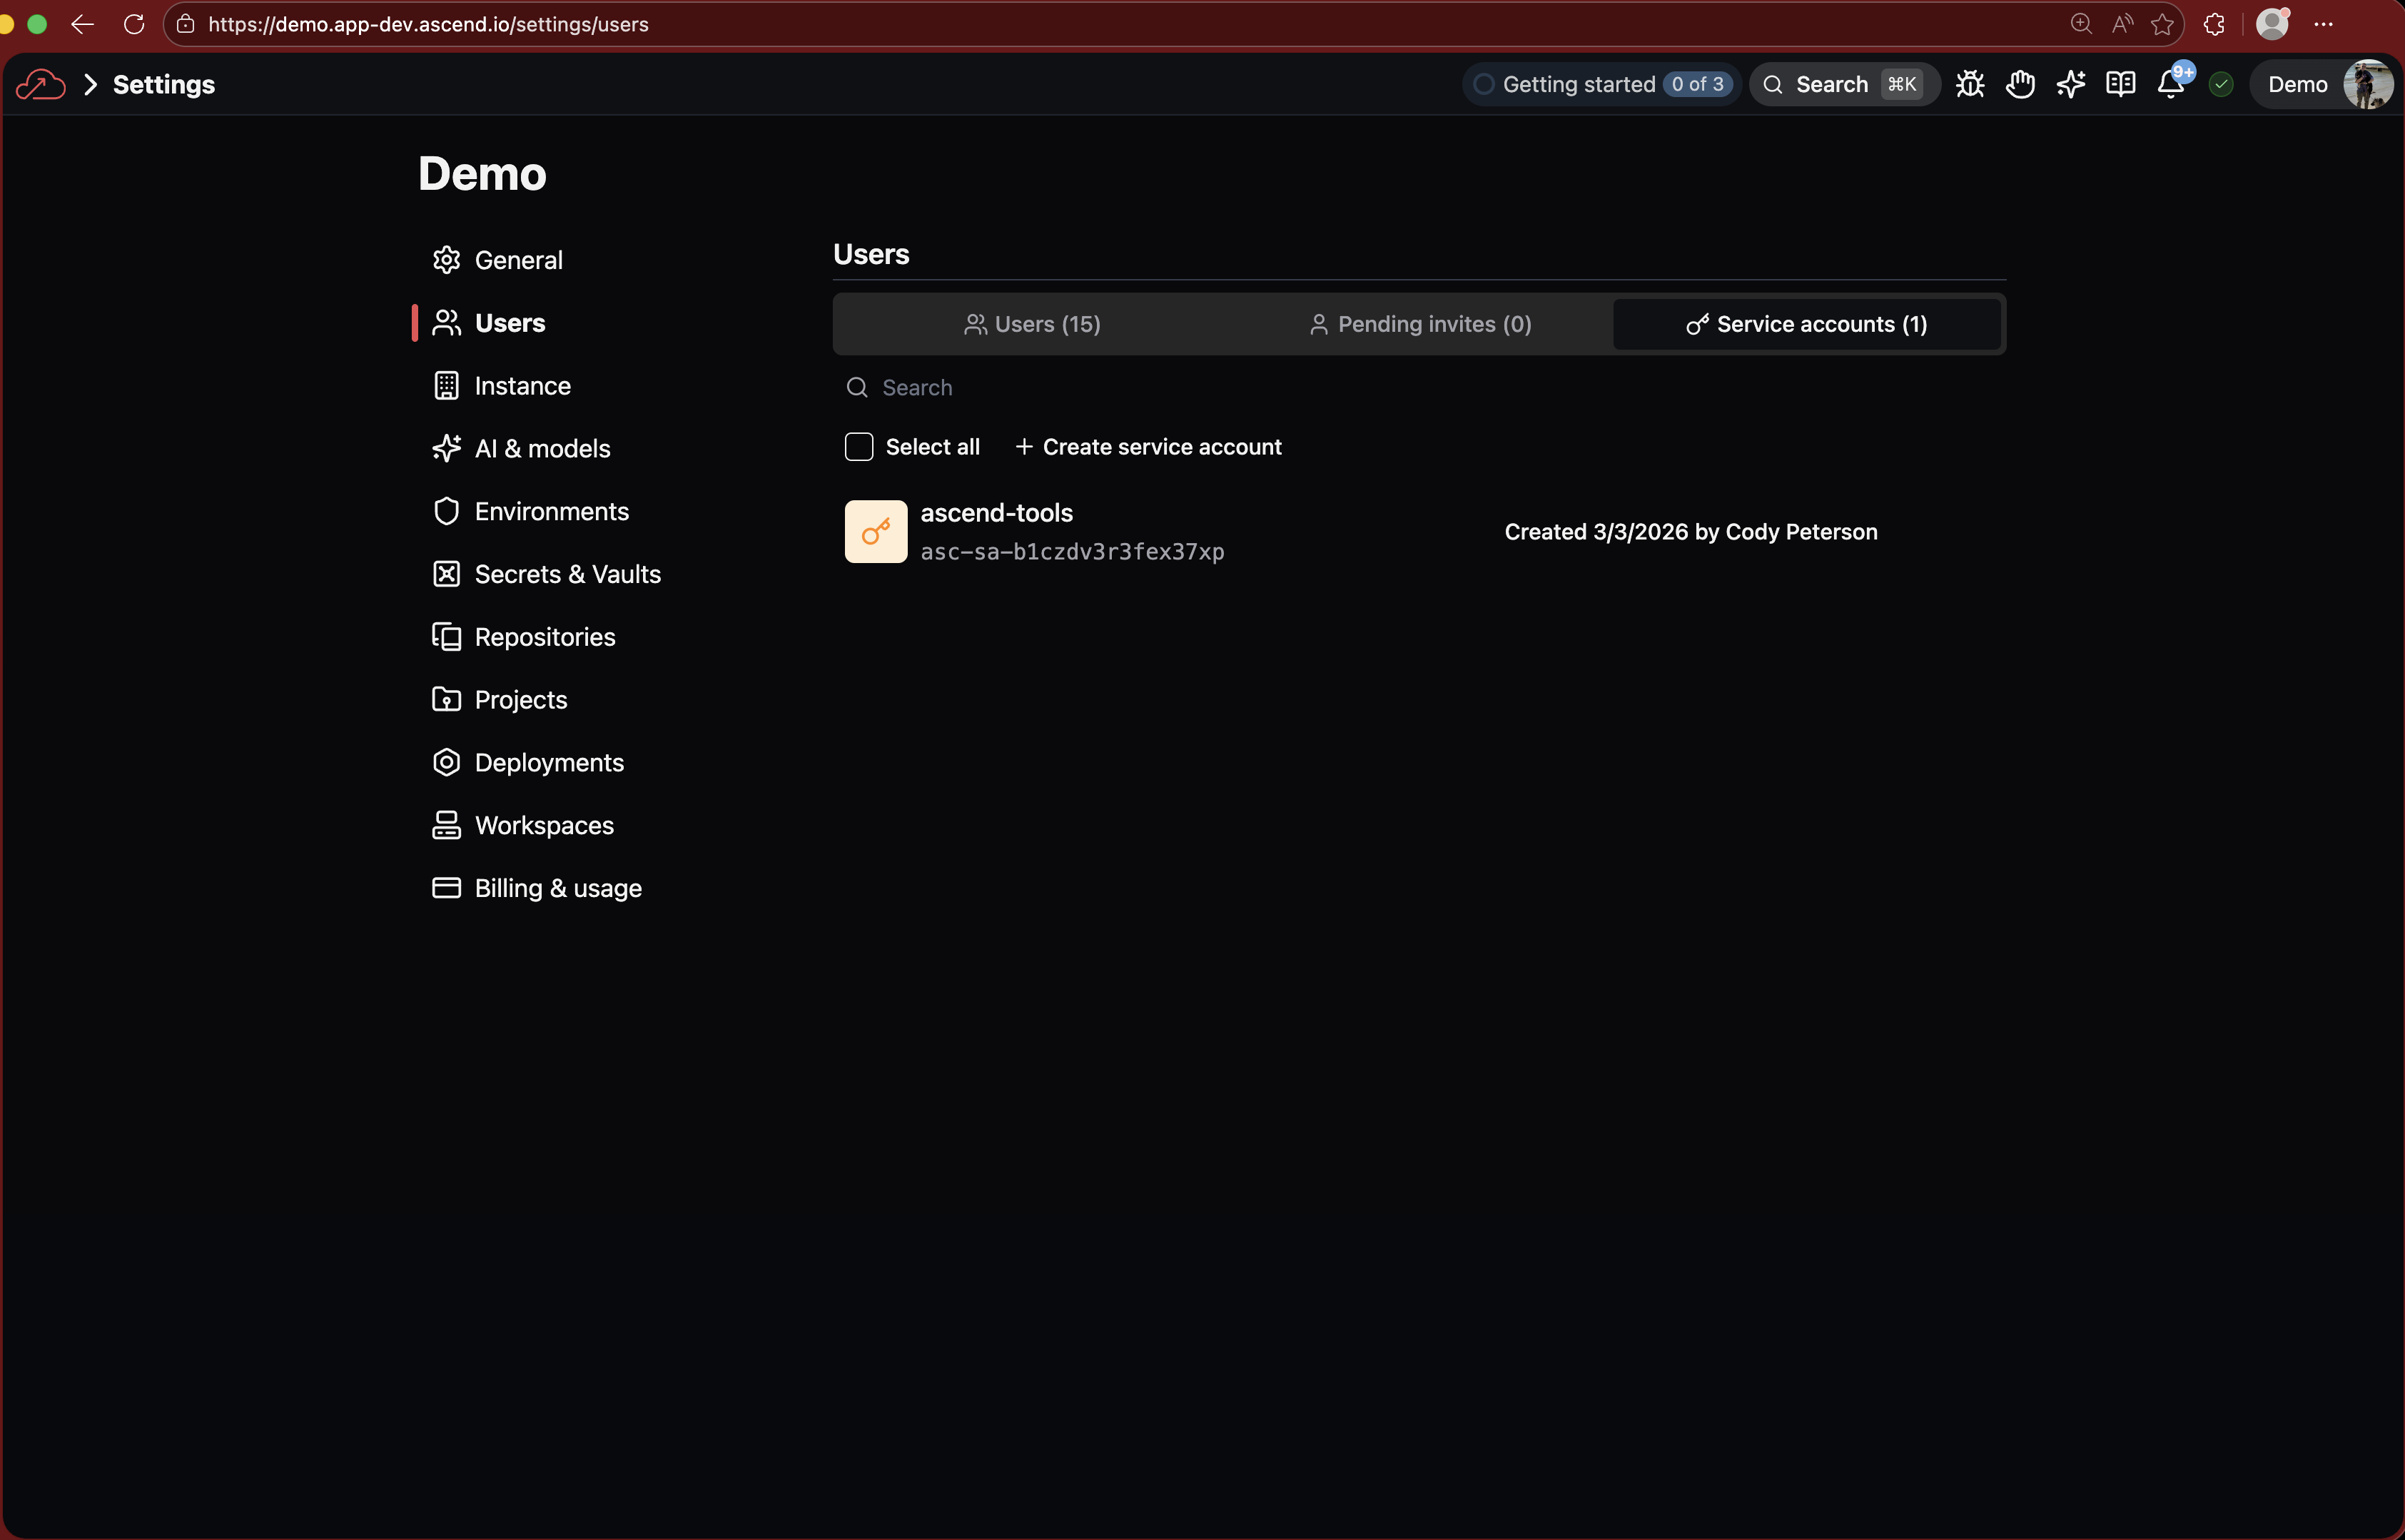Toggle the Getting started radio circle
Viewport: 2405px width, 1540px height.
tap(1483, 84)
